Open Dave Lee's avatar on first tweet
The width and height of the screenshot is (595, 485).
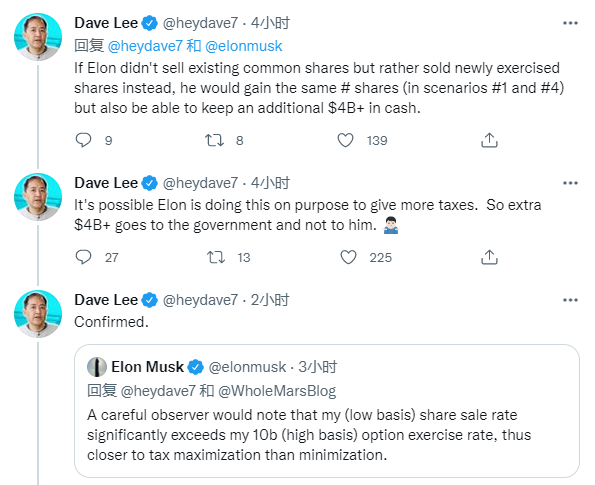(x=38, y=37)
